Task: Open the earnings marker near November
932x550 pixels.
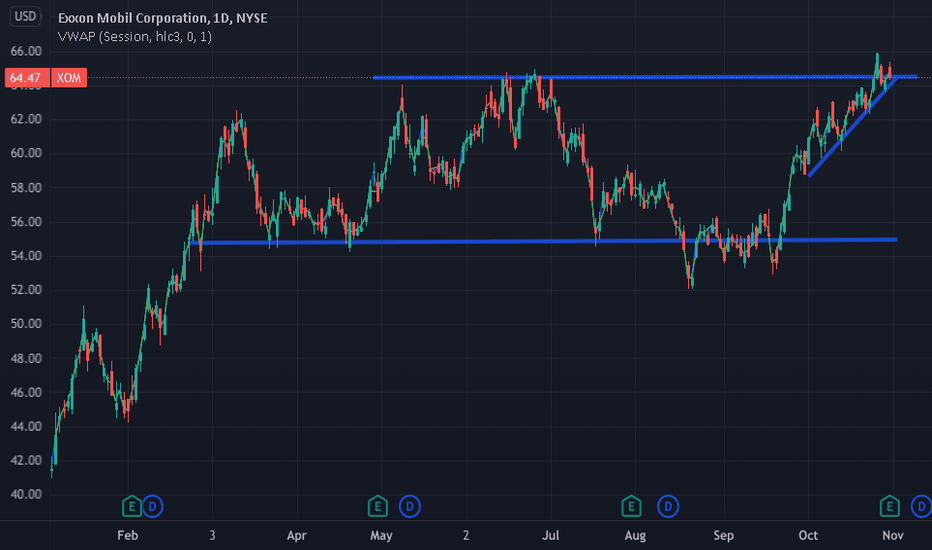Action: [890, 507]
